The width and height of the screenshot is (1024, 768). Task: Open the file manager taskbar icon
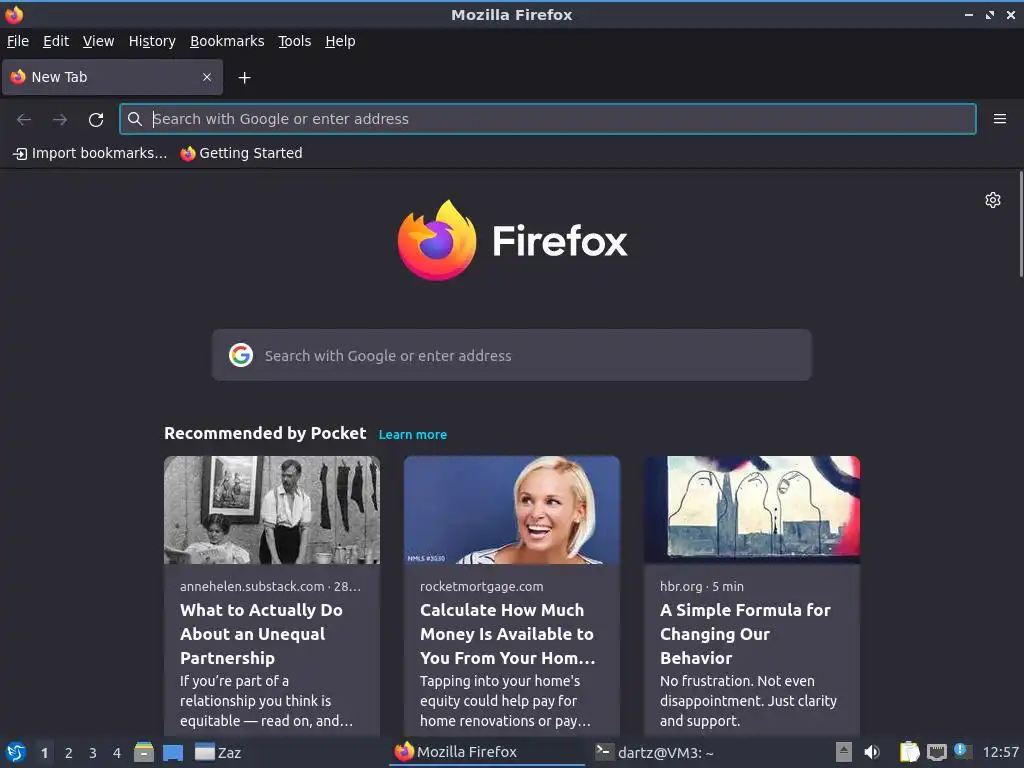144,752
